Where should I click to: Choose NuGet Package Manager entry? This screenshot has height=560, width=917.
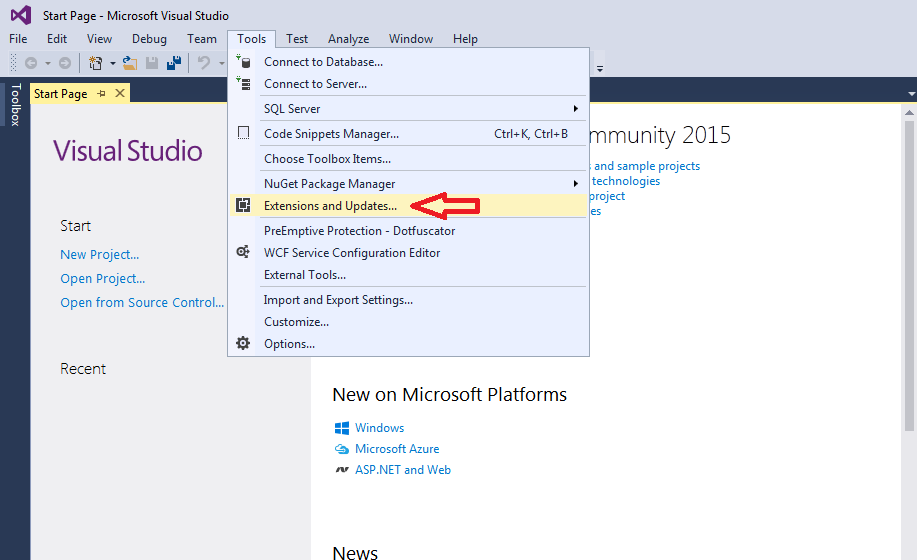[408, 184]
